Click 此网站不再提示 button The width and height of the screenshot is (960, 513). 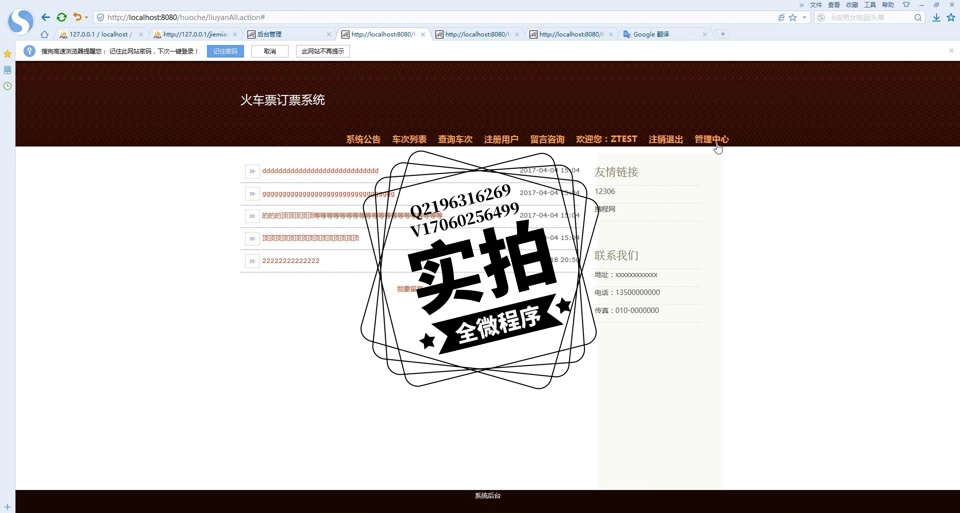(323, 51)
